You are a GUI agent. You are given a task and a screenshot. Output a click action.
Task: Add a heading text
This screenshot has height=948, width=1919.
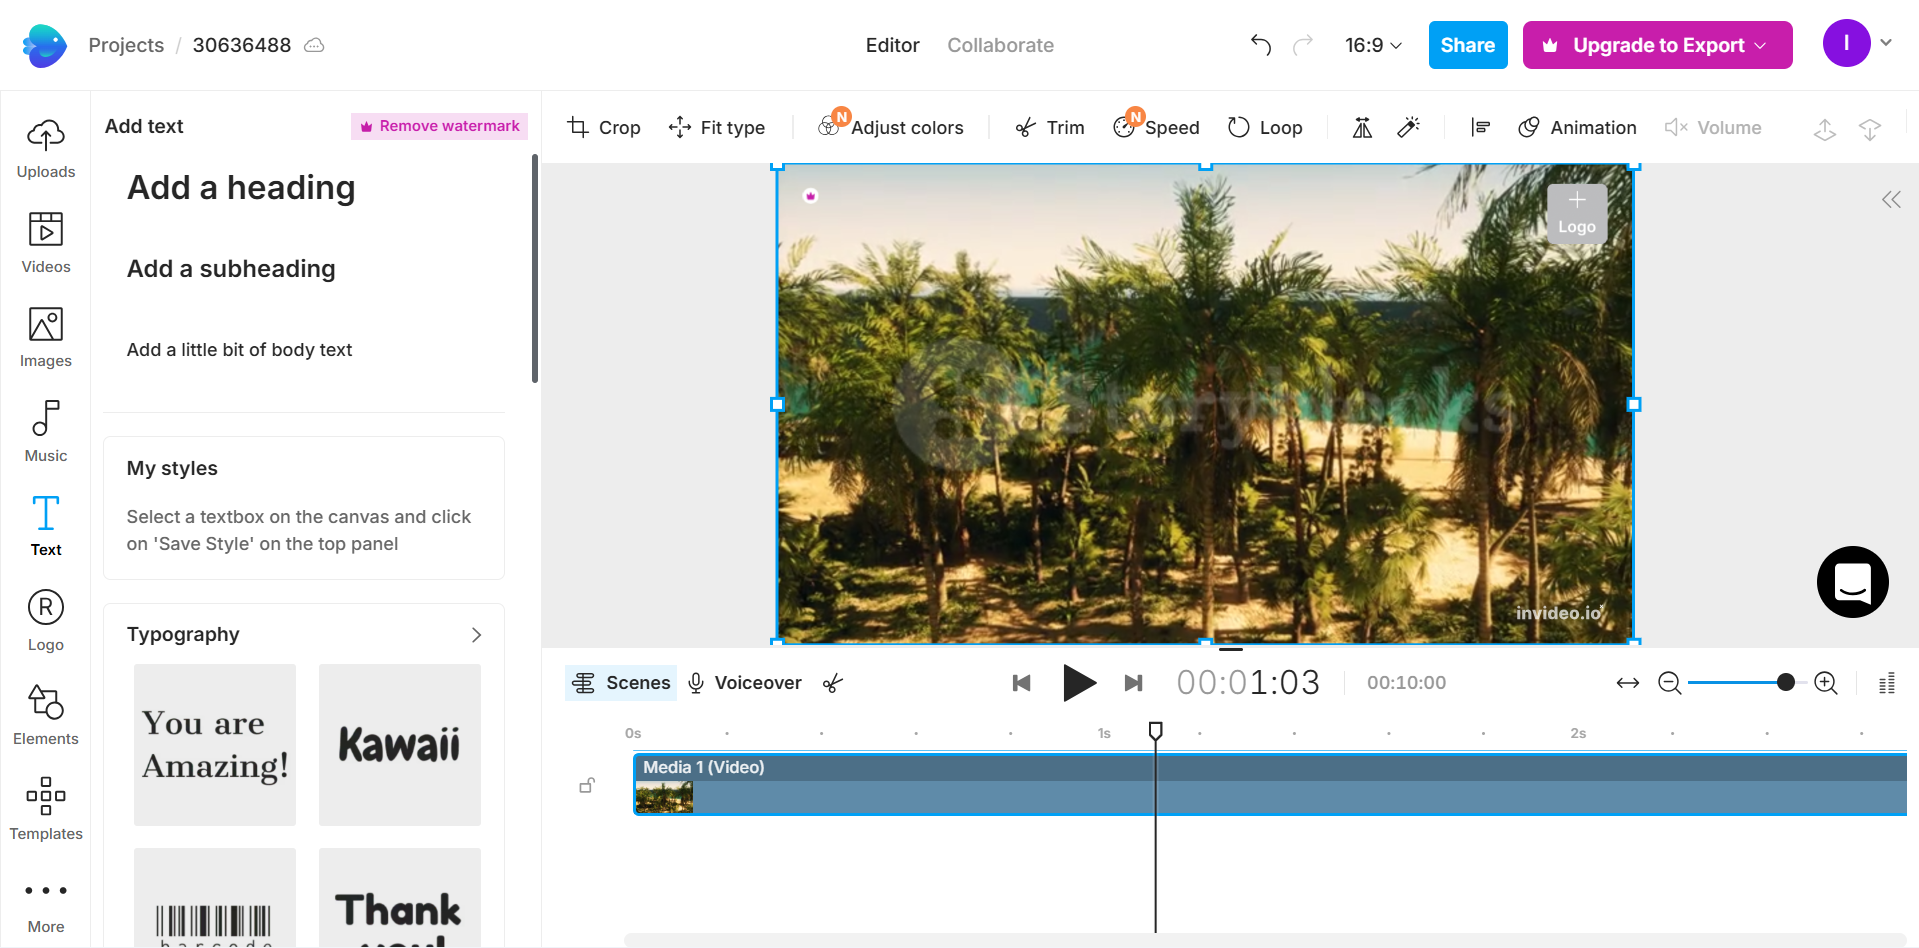(x=241, y=187)
